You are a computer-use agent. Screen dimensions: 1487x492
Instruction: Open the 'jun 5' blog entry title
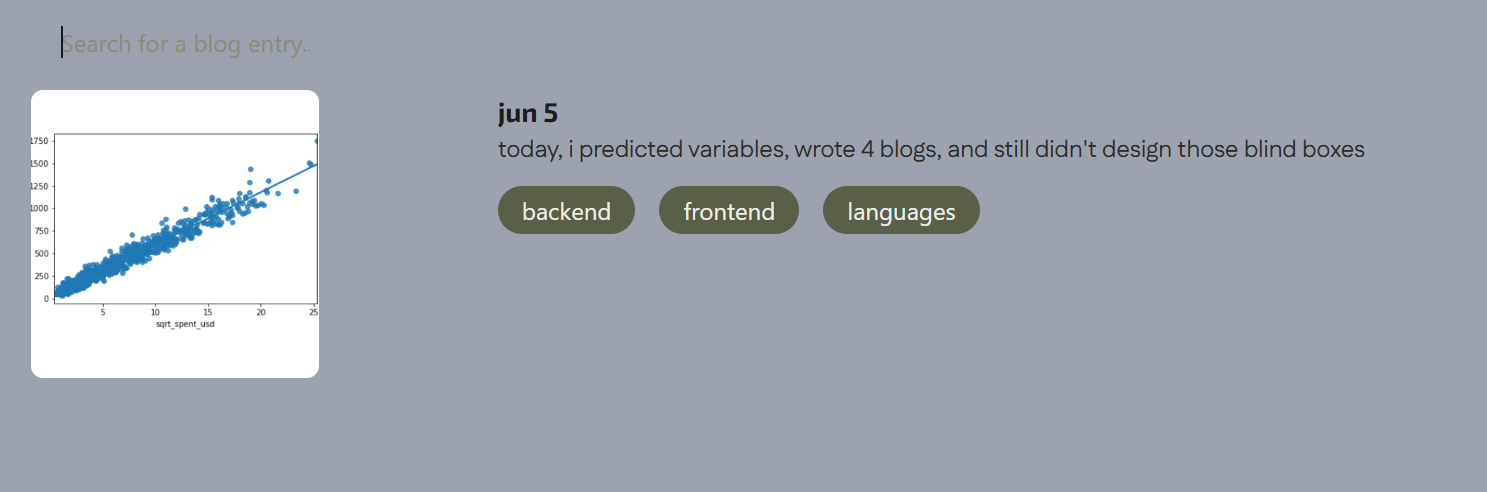pyautogui.click(x=528, y=113)
